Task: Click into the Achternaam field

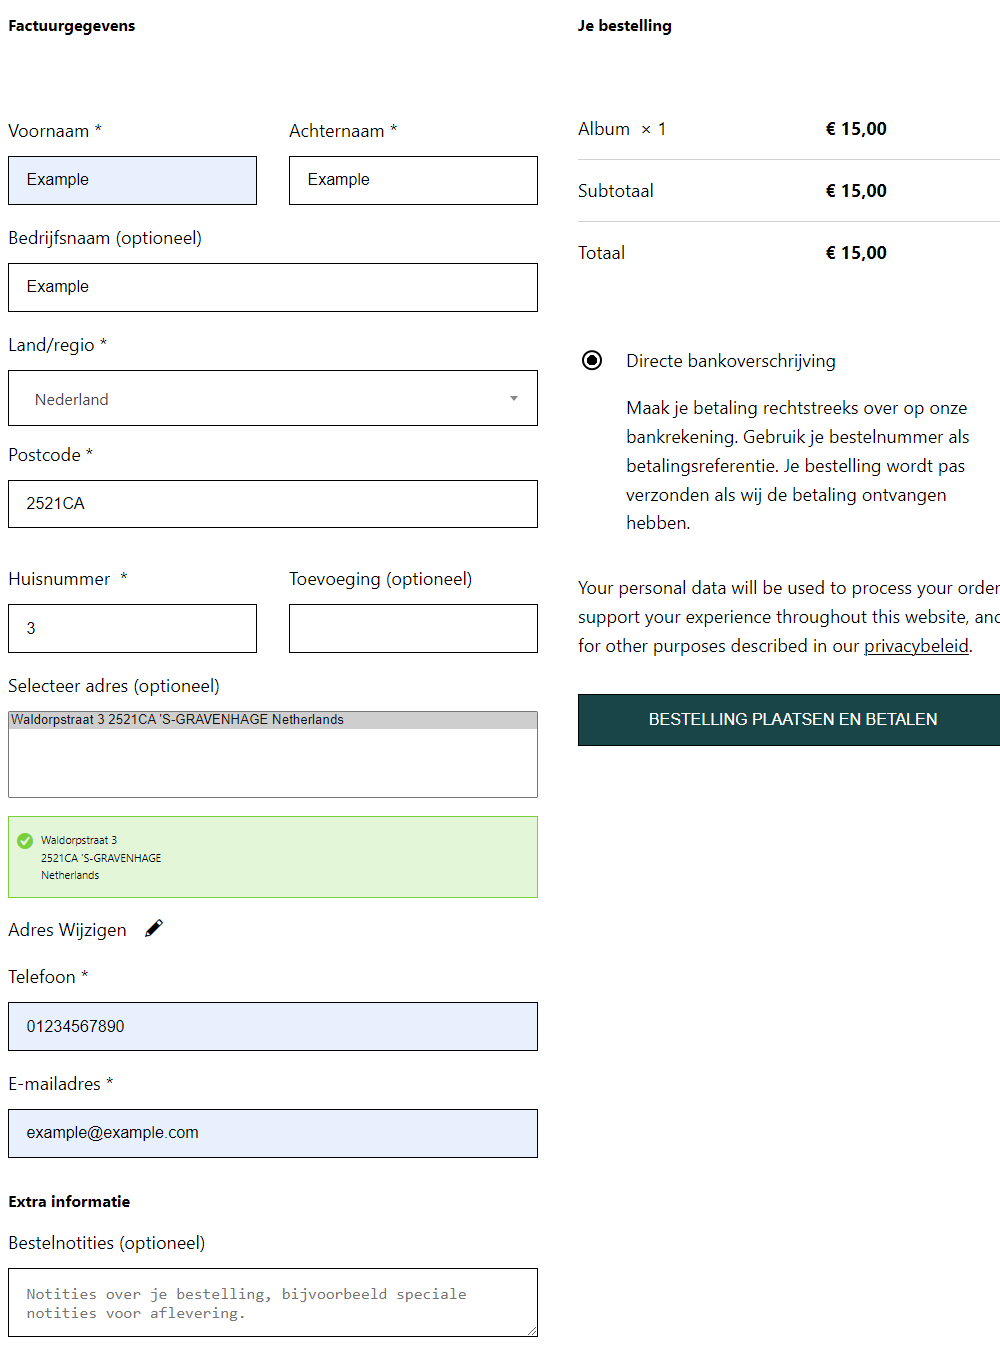Action: (413, 180)
